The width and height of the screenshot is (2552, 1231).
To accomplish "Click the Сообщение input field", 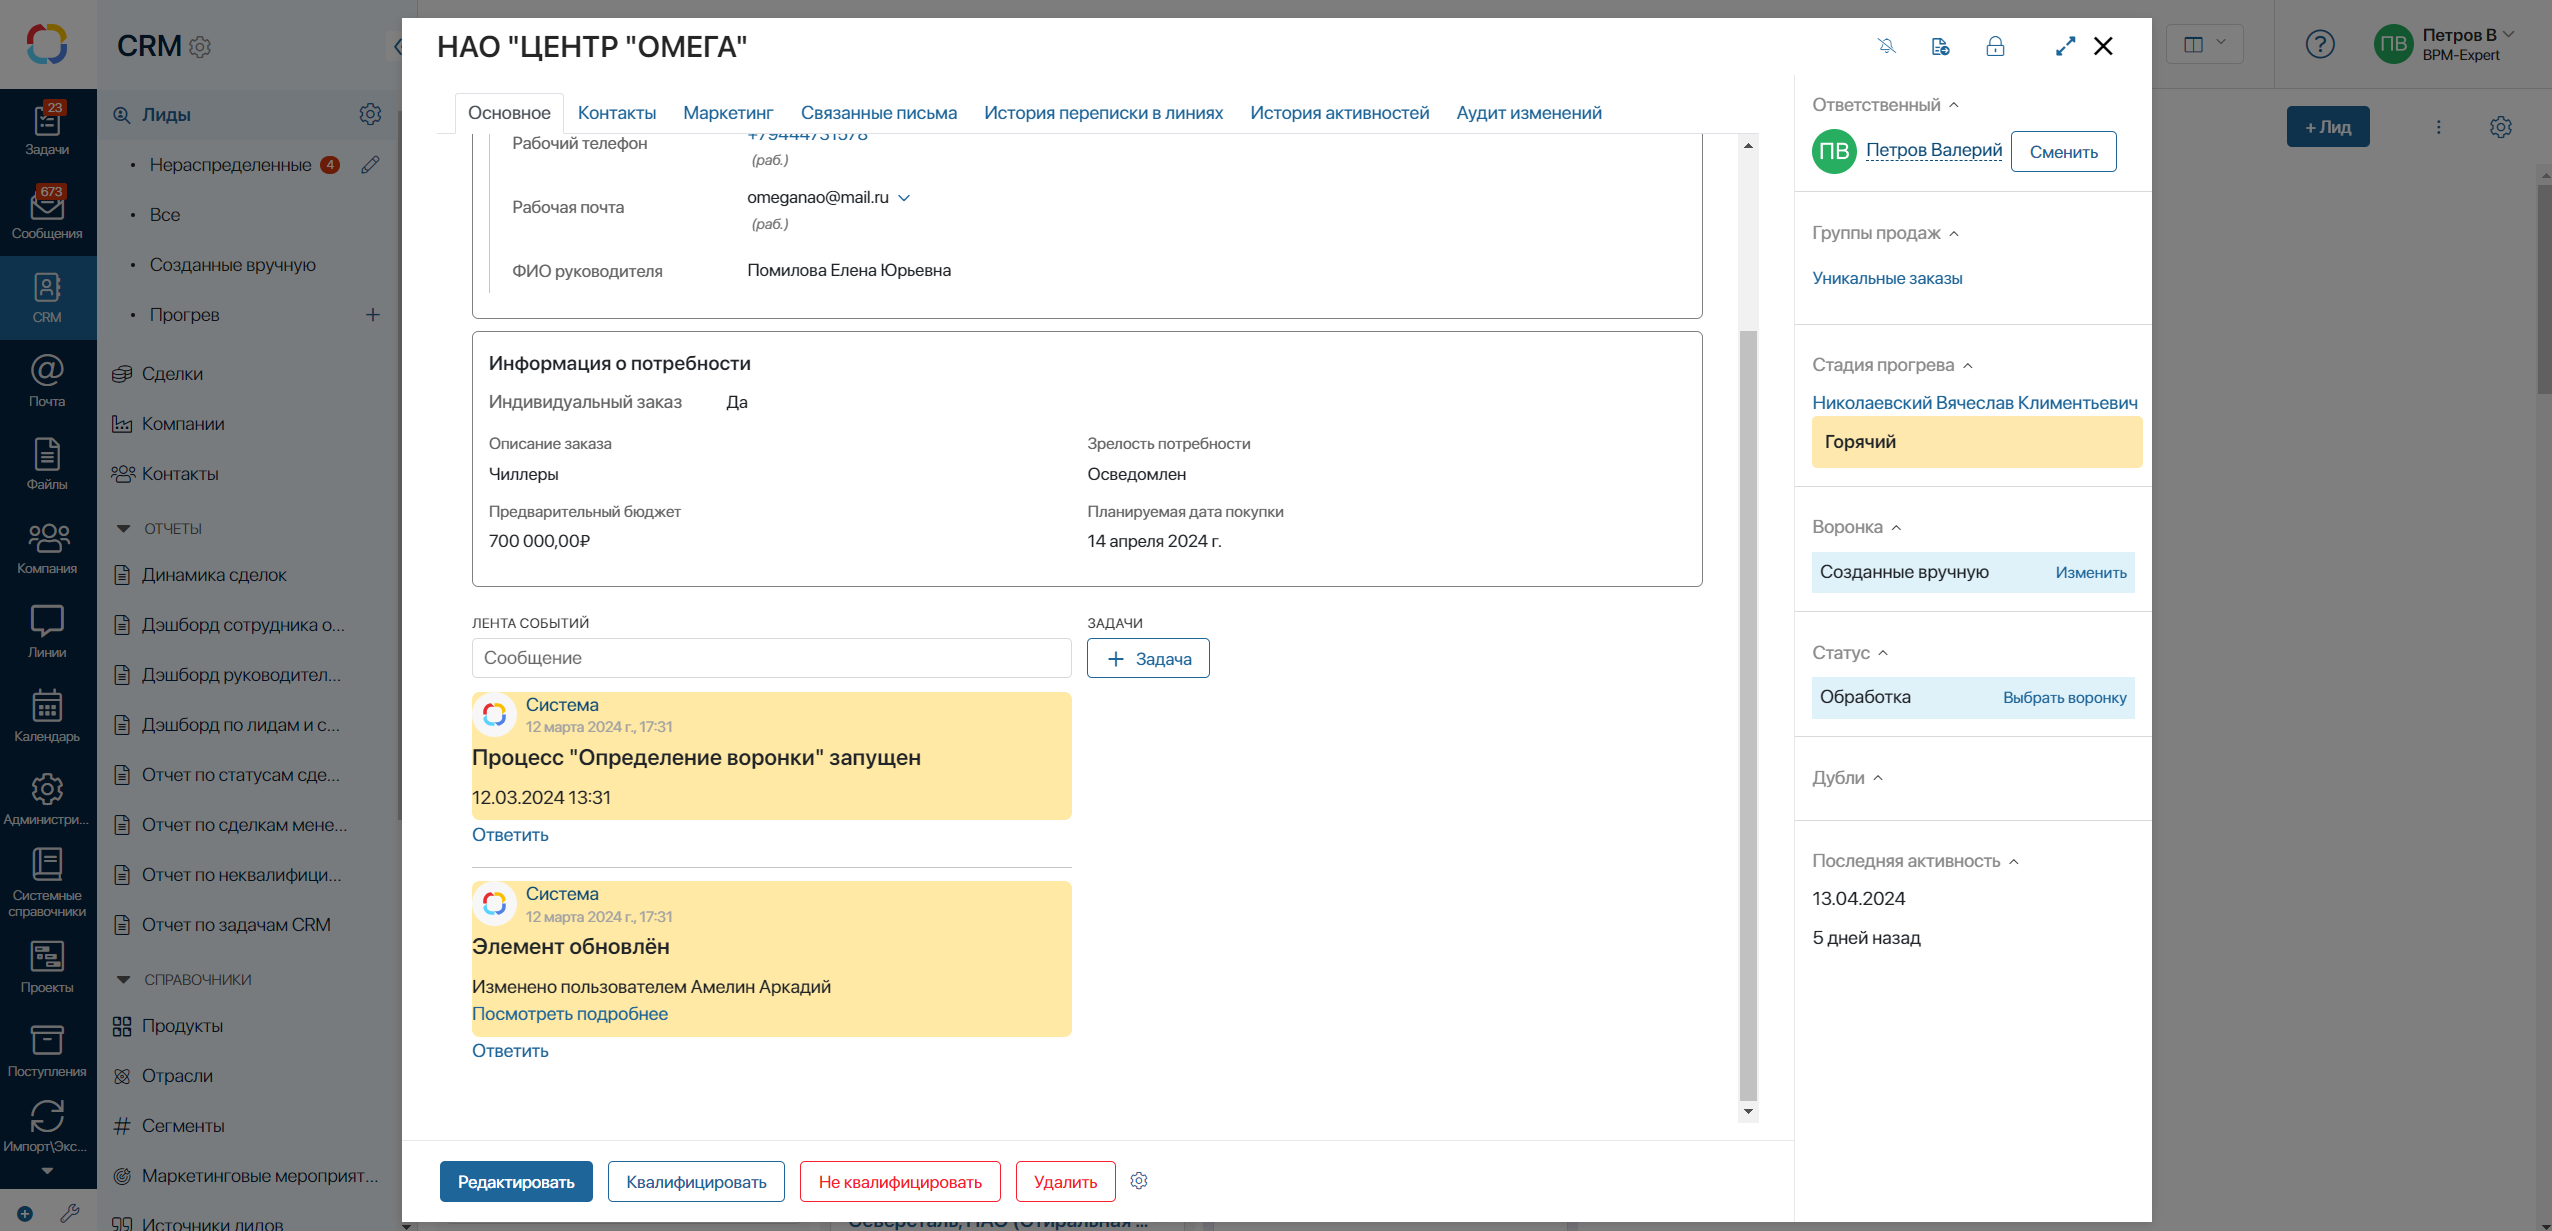I will [771, 658].
